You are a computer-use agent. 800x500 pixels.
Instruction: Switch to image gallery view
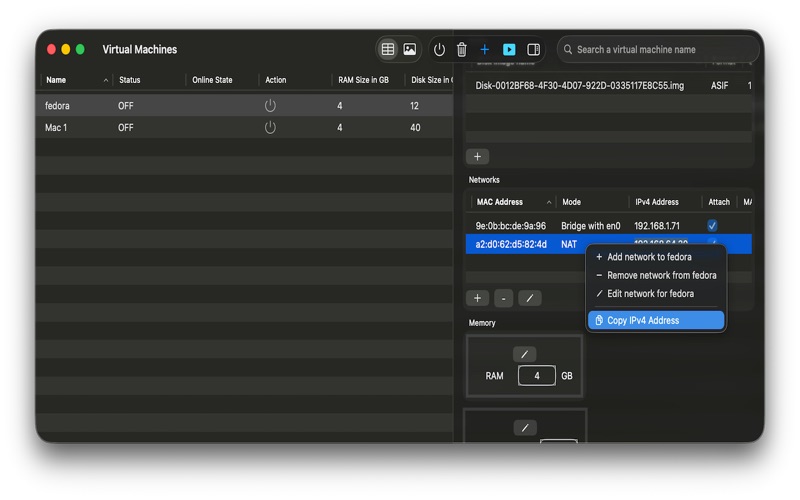click(410, 49)
